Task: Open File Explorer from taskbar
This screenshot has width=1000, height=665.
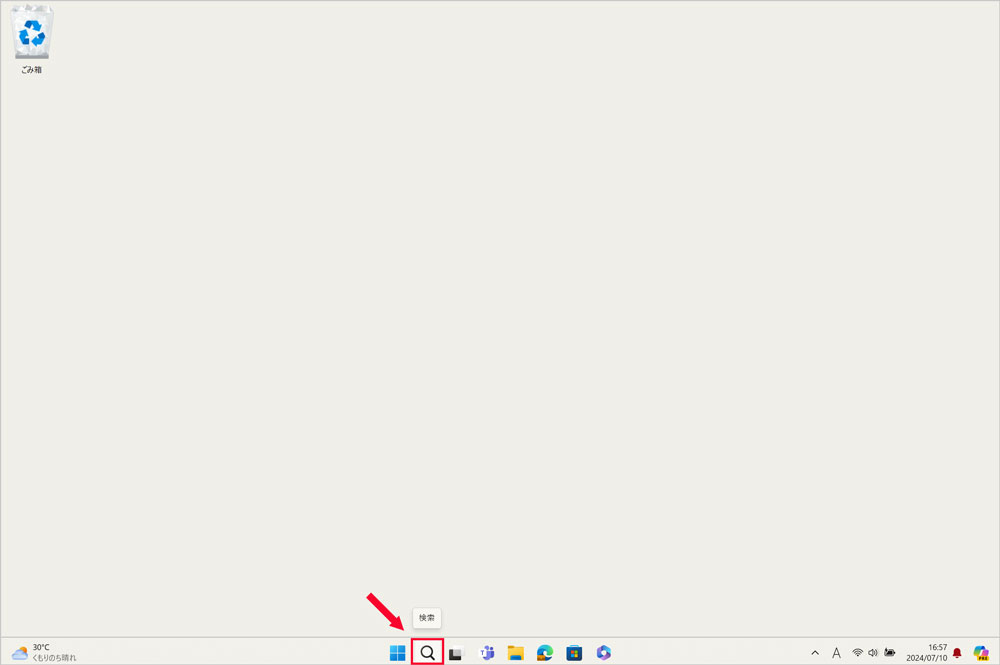Action: 516,653
